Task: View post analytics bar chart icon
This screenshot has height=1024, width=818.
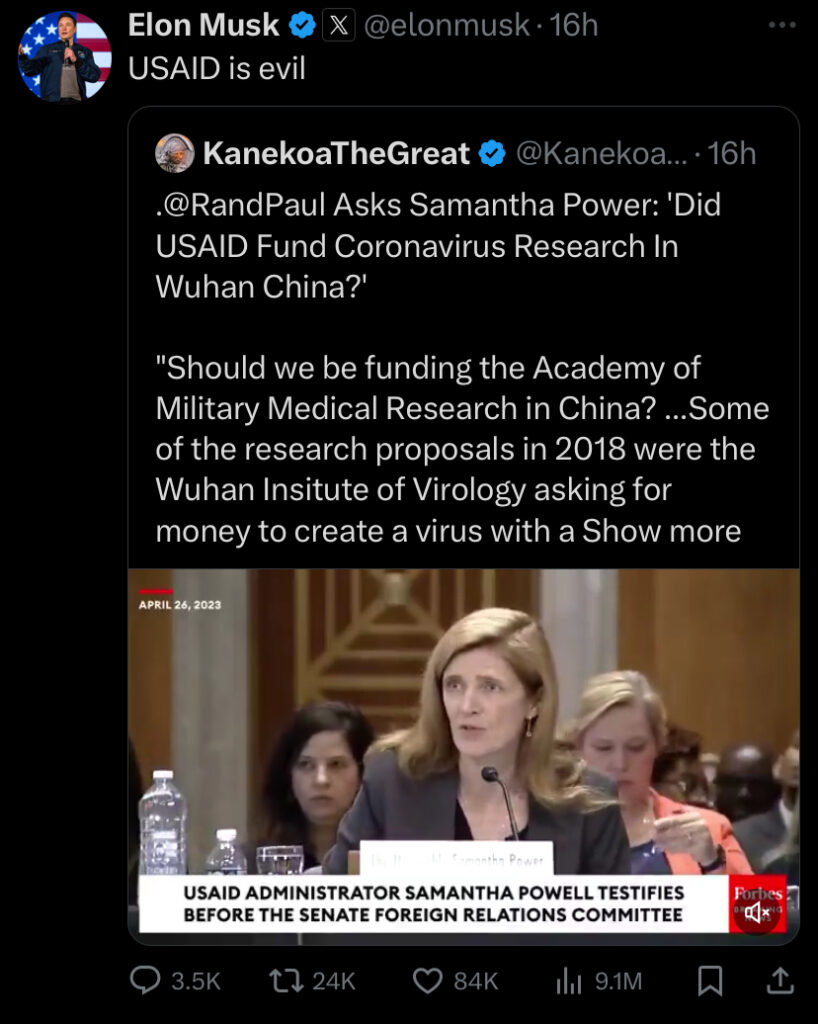Action: click(x=569, y=981)
